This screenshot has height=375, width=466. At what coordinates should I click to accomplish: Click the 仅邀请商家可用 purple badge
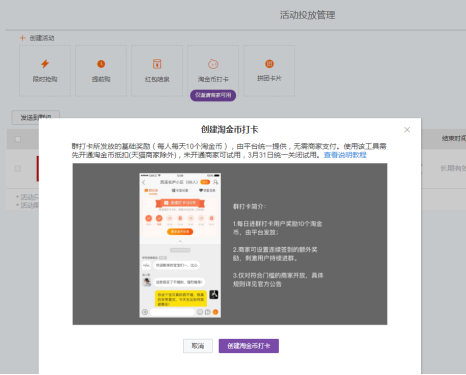pos(213,95)
